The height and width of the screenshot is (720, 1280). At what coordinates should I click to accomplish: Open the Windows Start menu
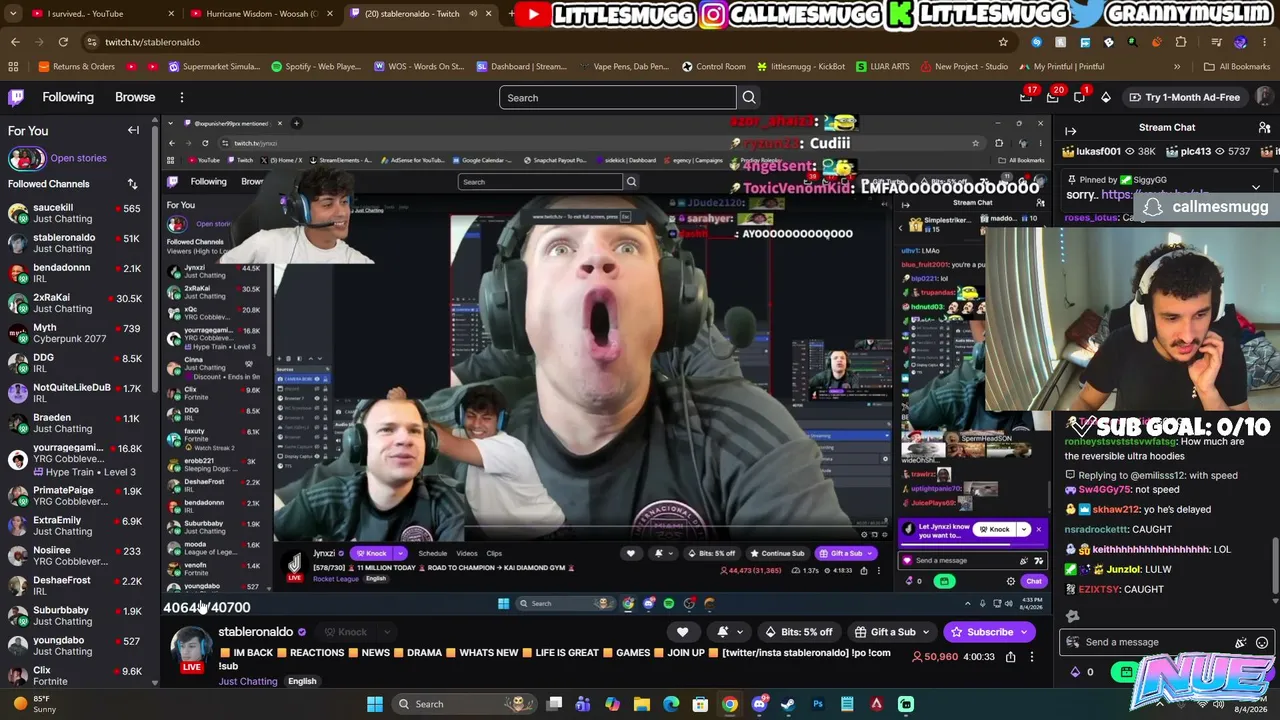point(375,704)
